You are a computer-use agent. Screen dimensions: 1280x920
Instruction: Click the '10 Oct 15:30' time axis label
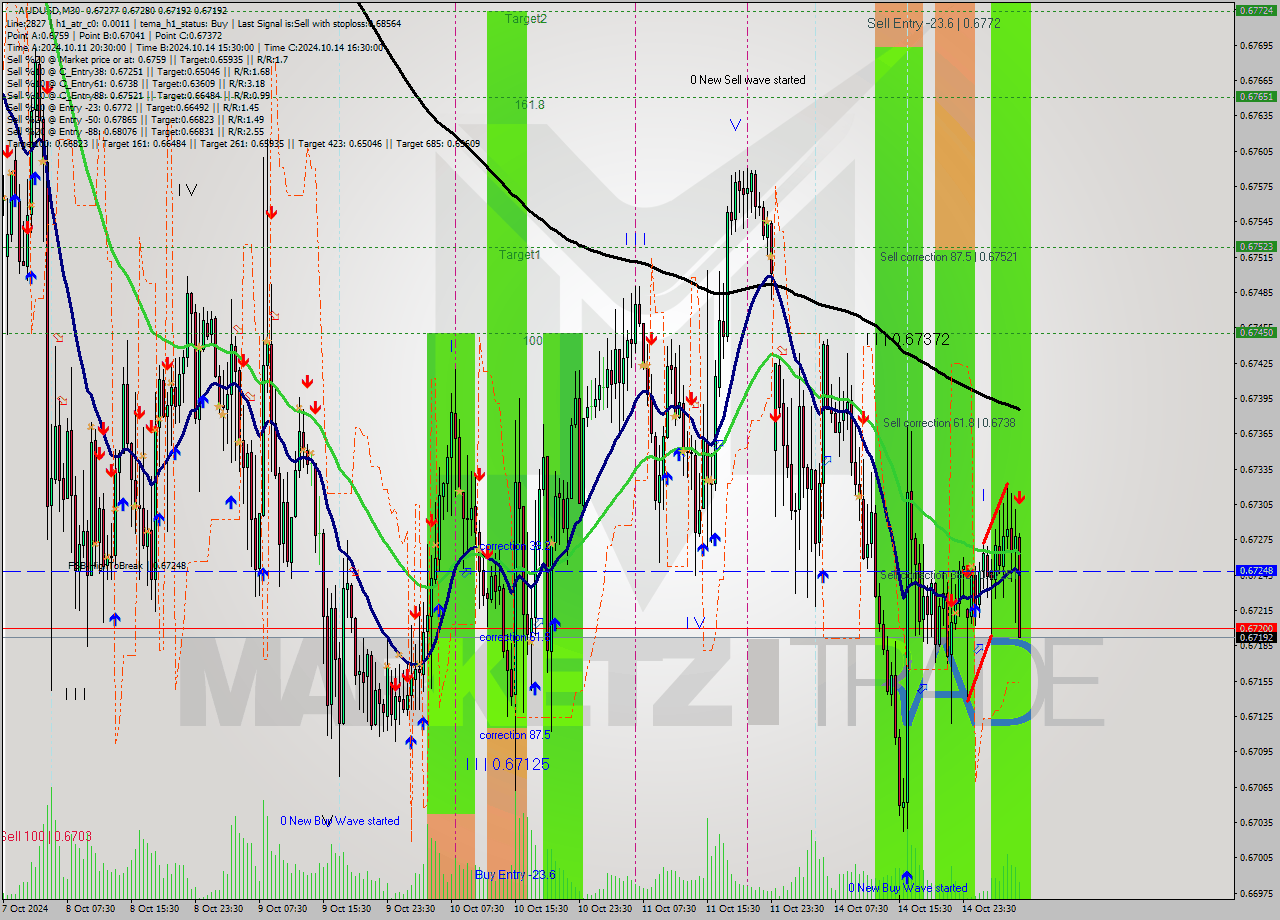(x=541, y=909)
